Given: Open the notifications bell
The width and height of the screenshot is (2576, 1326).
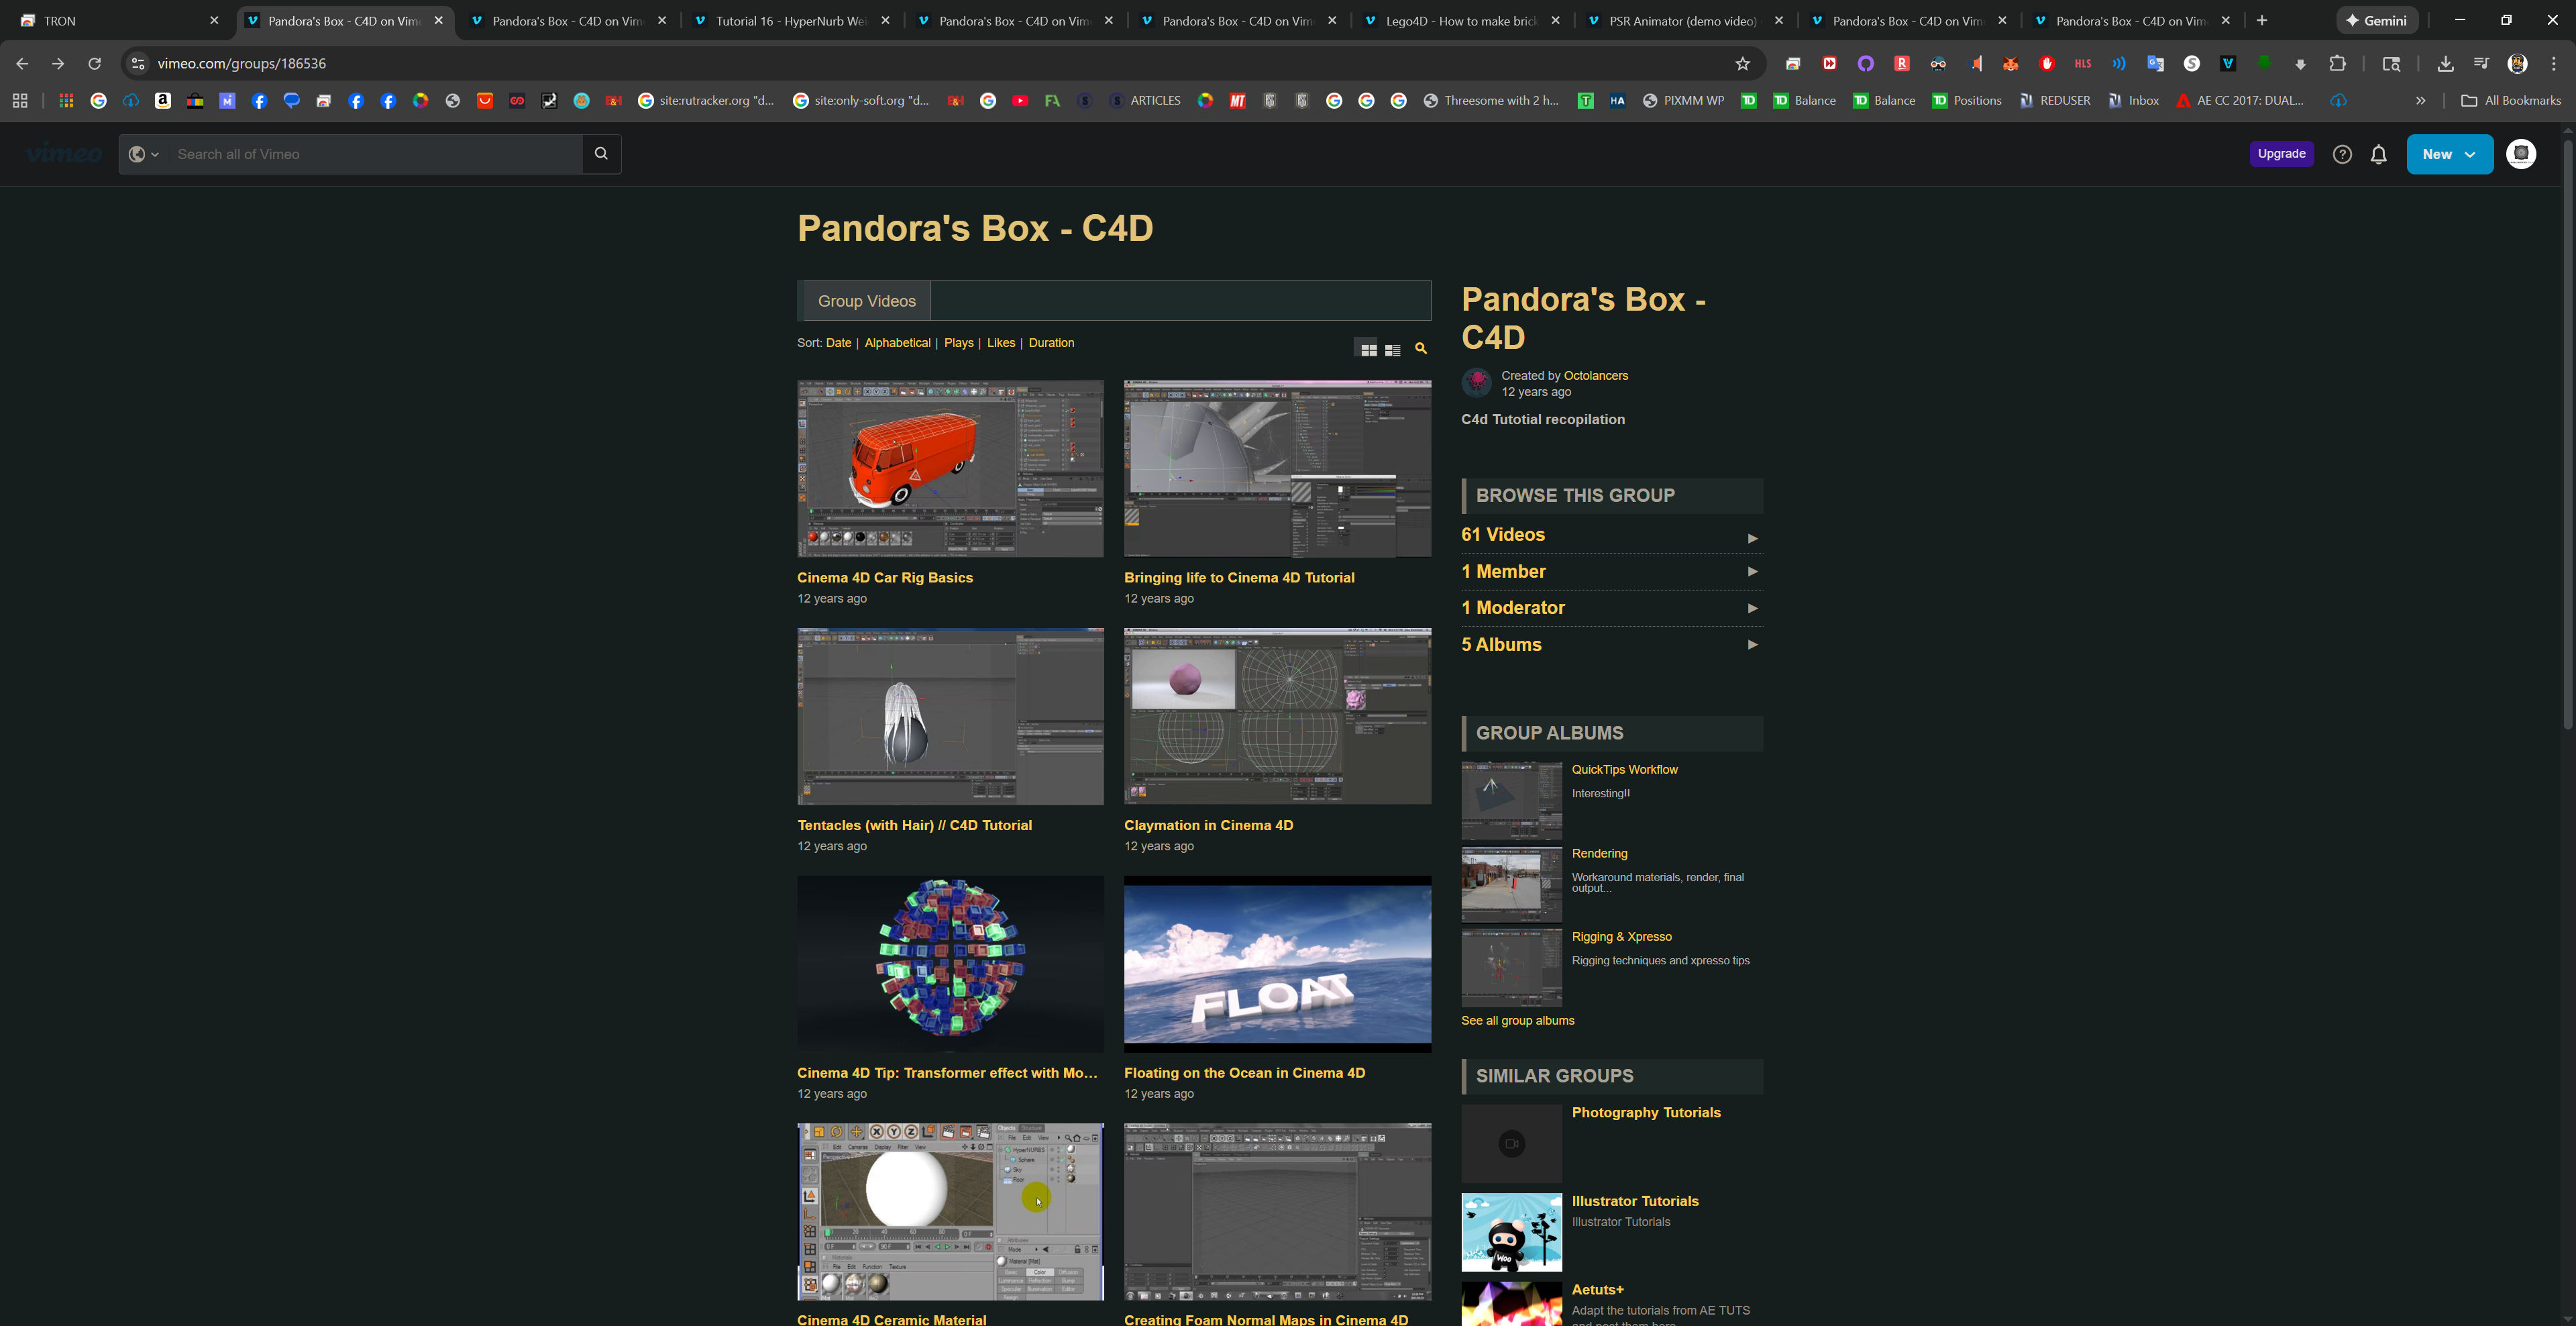Looking at the screenshot, I should (x=2378, y=154).
